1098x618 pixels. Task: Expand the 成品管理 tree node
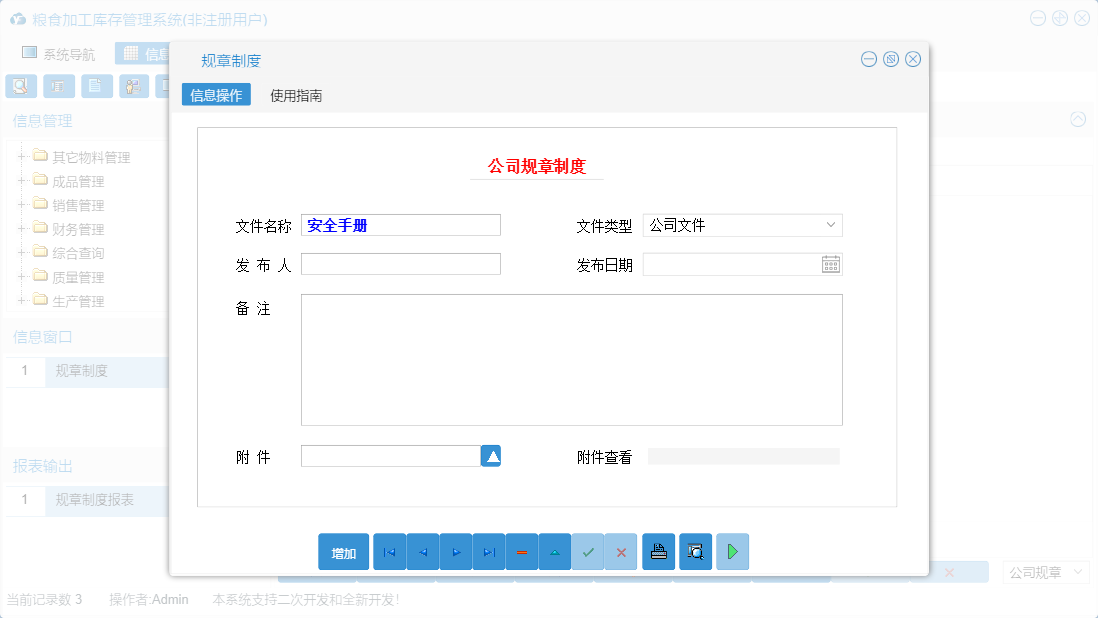tap(22, 180)
